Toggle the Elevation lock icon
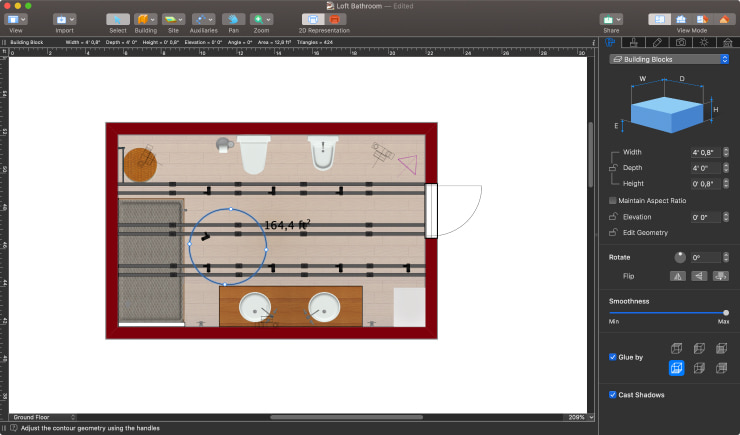Screen dimensions: 740x435 pyautogui.click(x=613, y=217)
